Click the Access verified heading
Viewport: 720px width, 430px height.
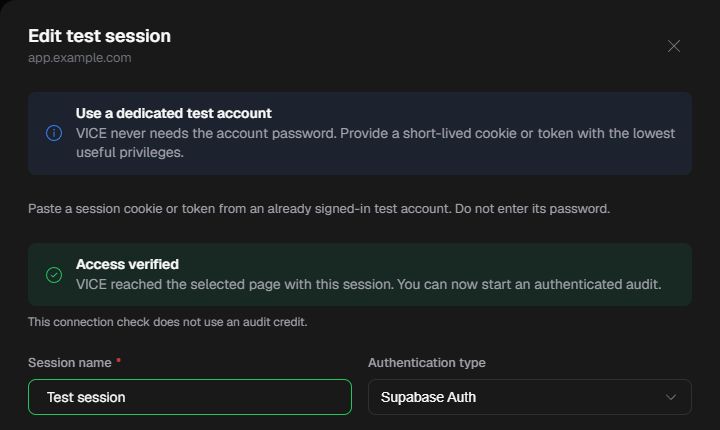coord(127,264)
